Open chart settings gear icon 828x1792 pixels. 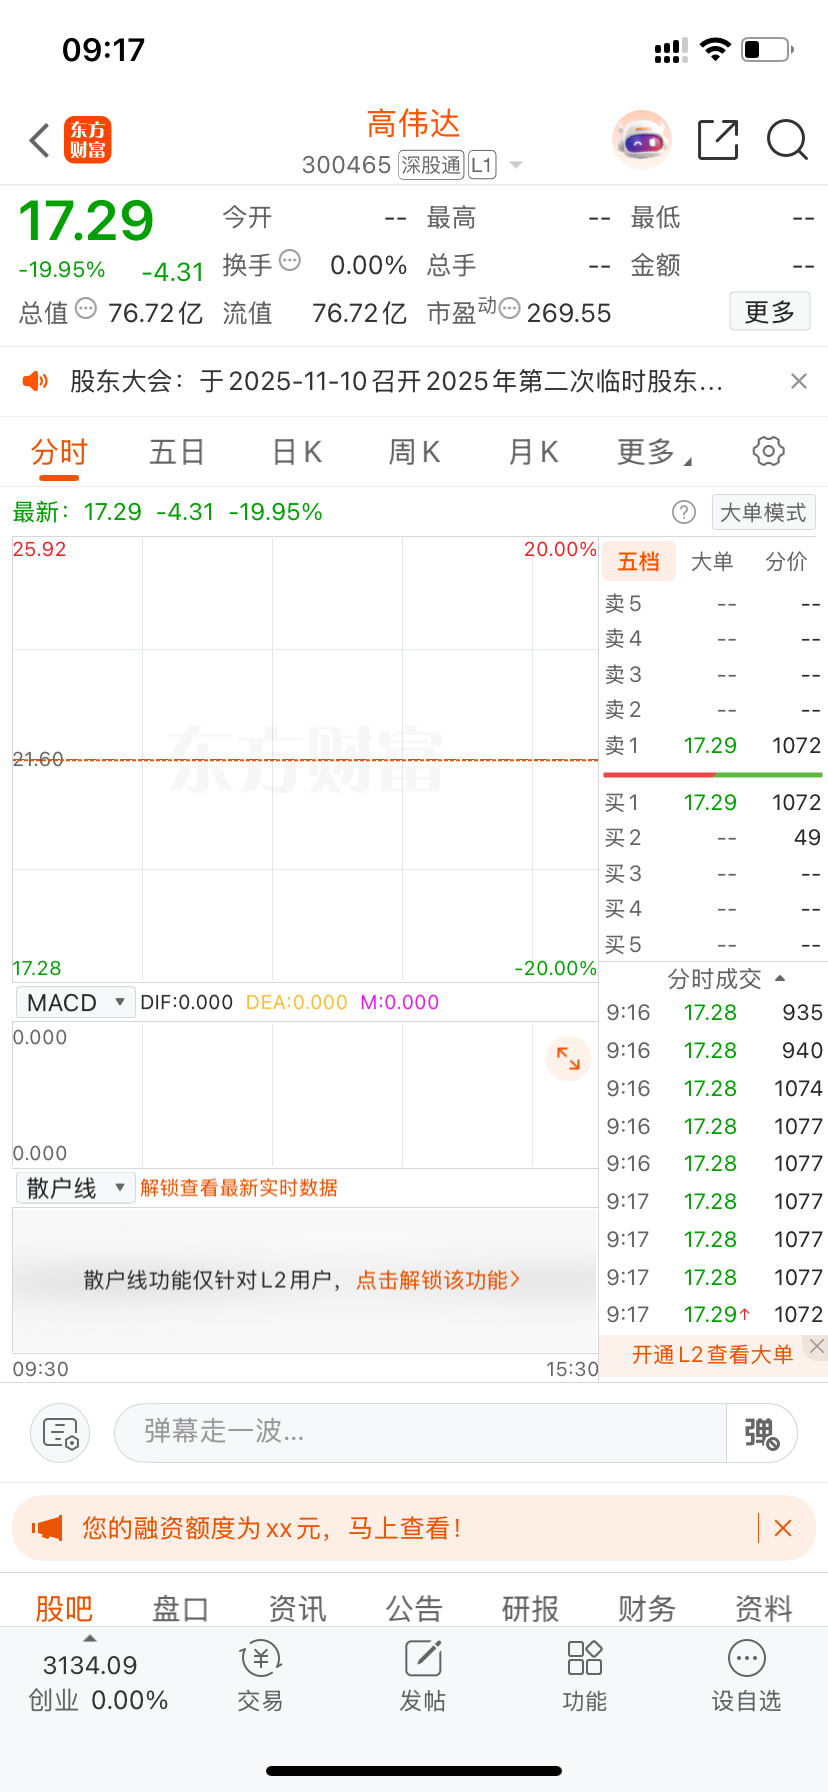(768, 451)
